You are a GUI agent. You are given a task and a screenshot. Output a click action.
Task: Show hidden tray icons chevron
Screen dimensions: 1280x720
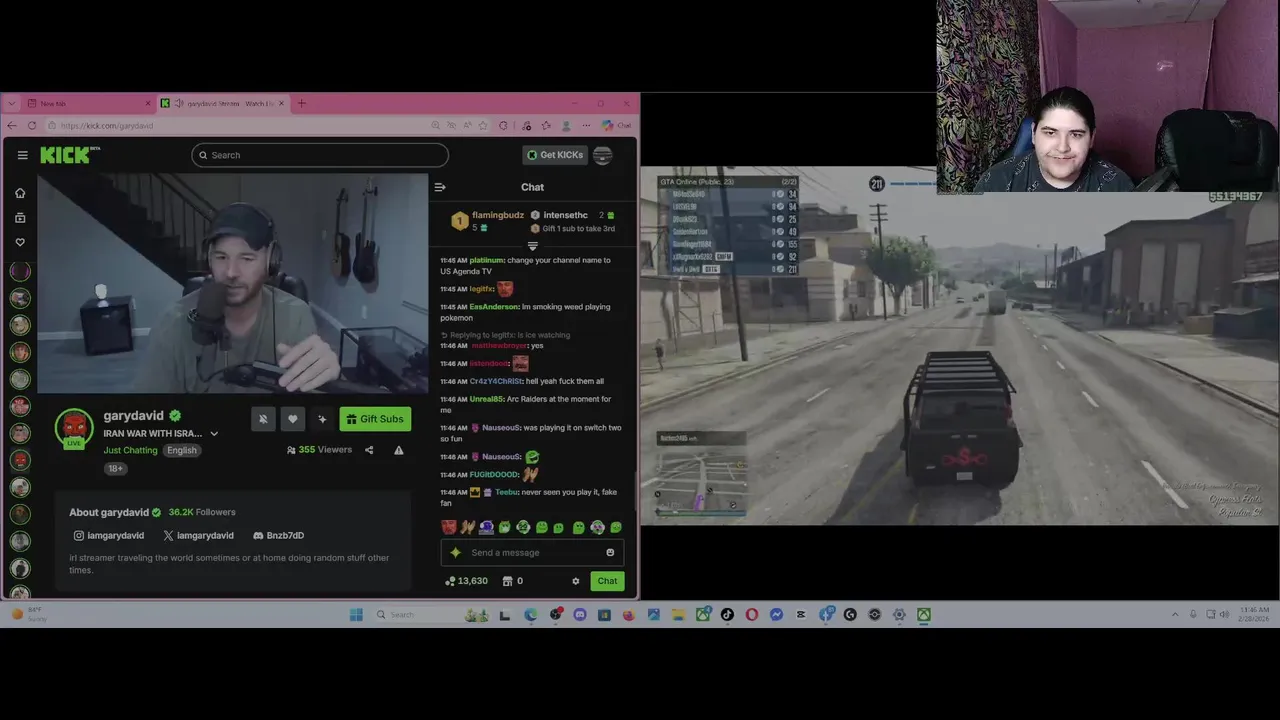(1175, 614)
